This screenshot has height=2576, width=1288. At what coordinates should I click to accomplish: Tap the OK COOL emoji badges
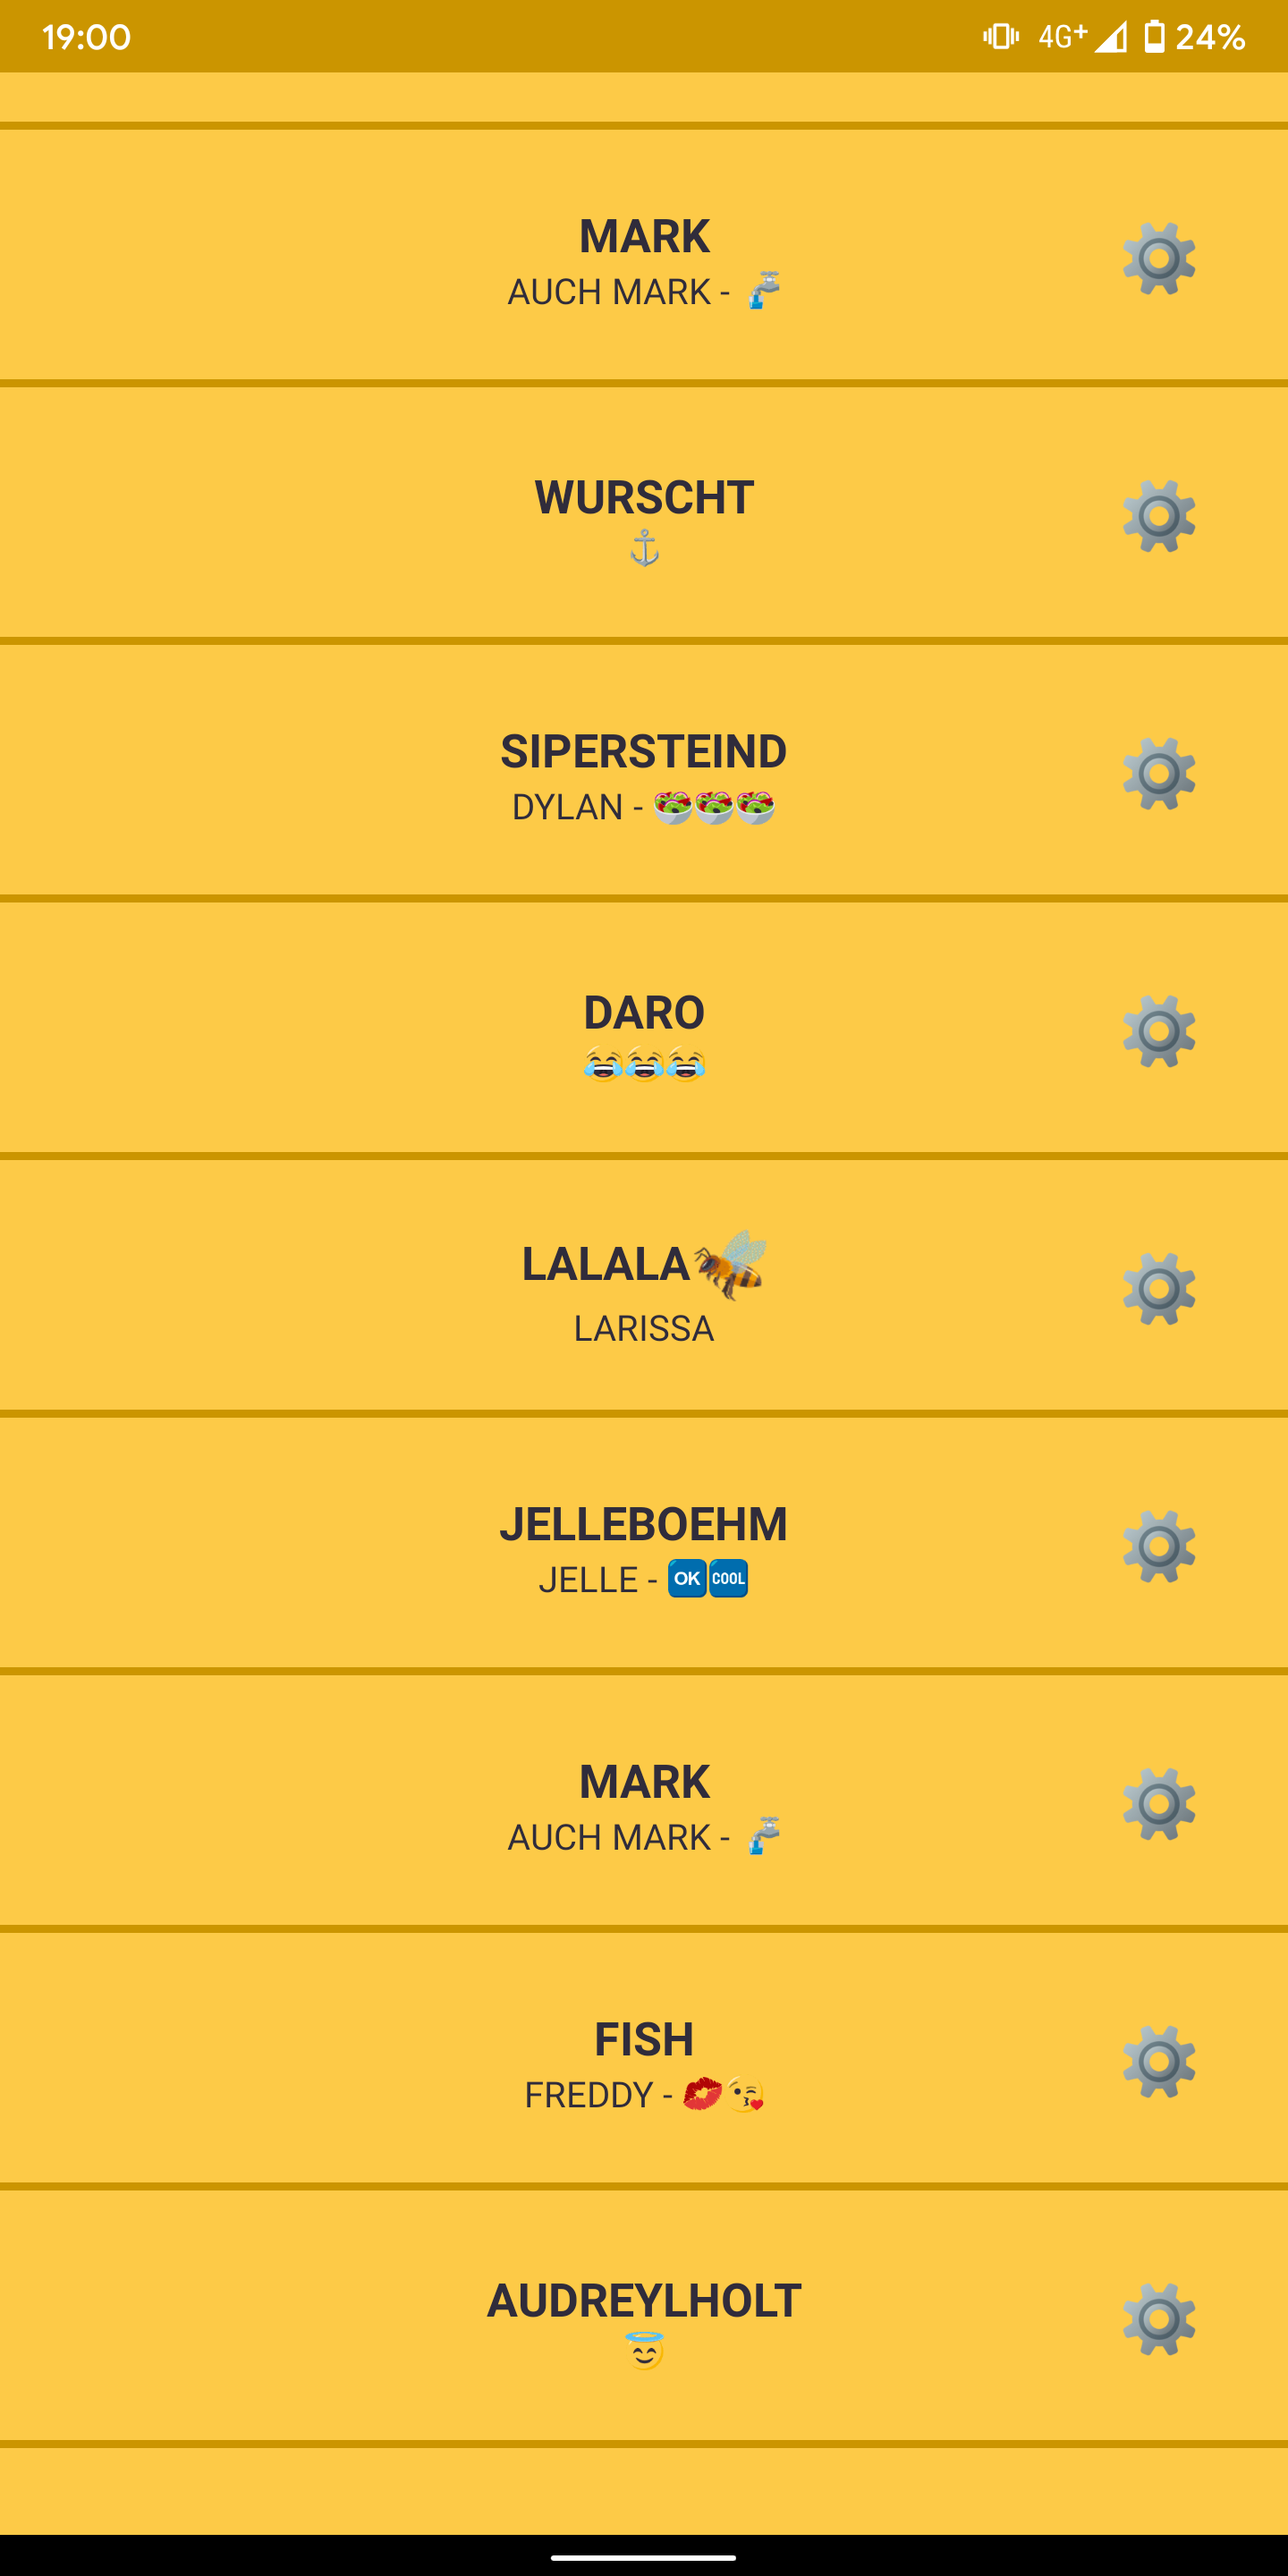coord(708,1579)
